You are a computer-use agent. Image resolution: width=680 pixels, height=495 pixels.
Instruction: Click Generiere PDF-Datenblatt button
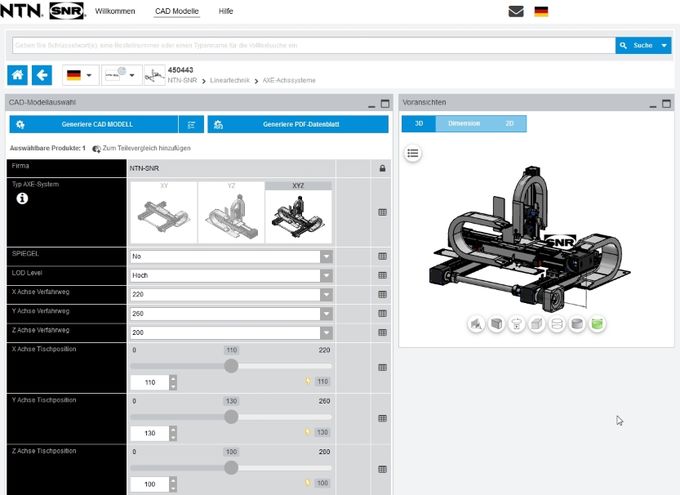pos(298,124)
